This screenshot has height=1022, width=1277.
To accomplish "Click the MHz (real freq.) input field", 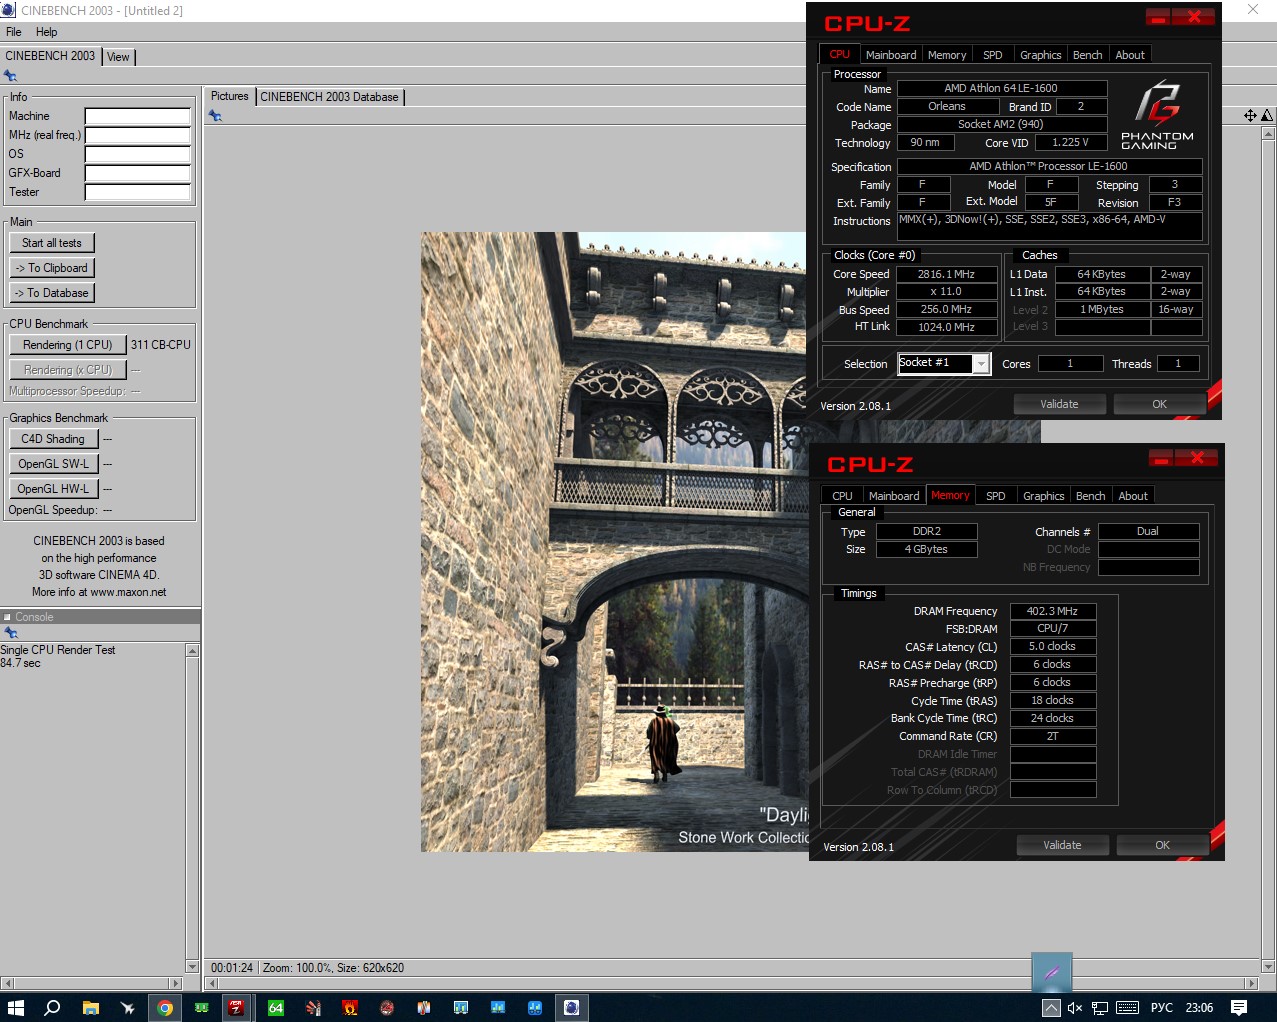I will (138, 135).
